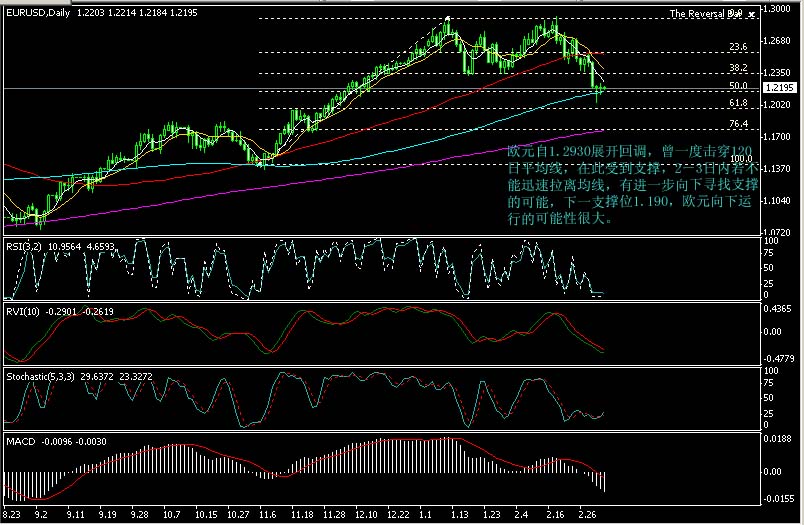Click the 23.6 Fibonacci level label
The width and height of the screenshot is (804, 525).
click(738, 47)
